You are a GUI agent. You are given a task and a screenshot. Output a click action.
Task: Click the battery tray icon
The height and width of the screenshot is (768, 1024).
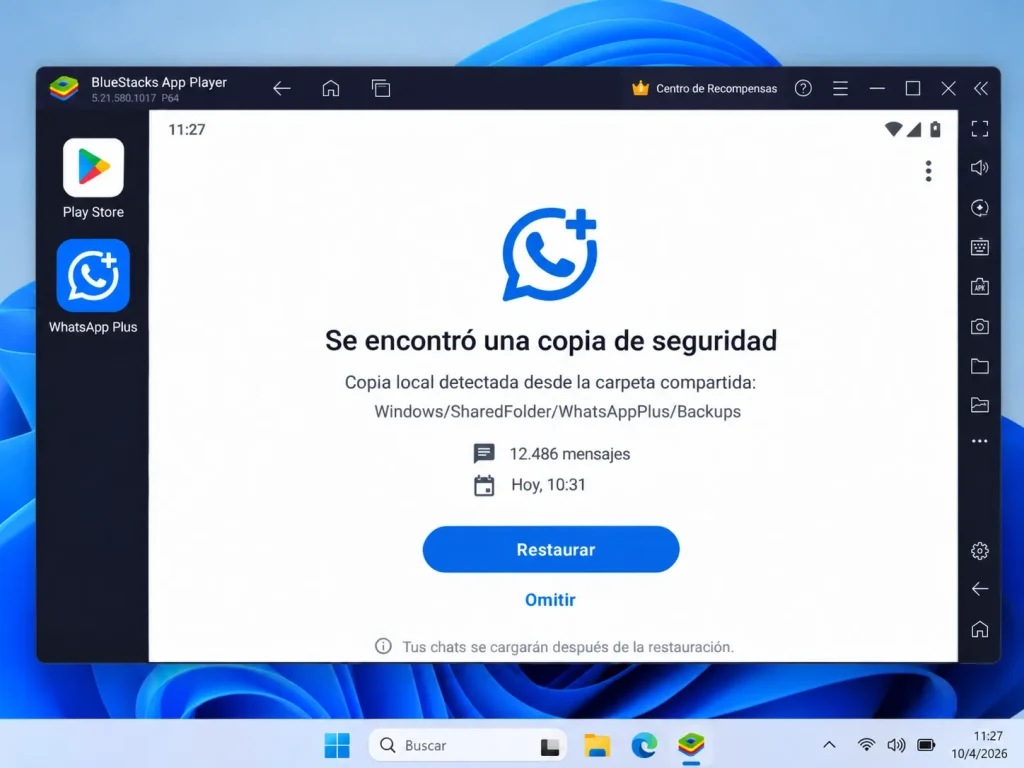(x=926, y=744)
